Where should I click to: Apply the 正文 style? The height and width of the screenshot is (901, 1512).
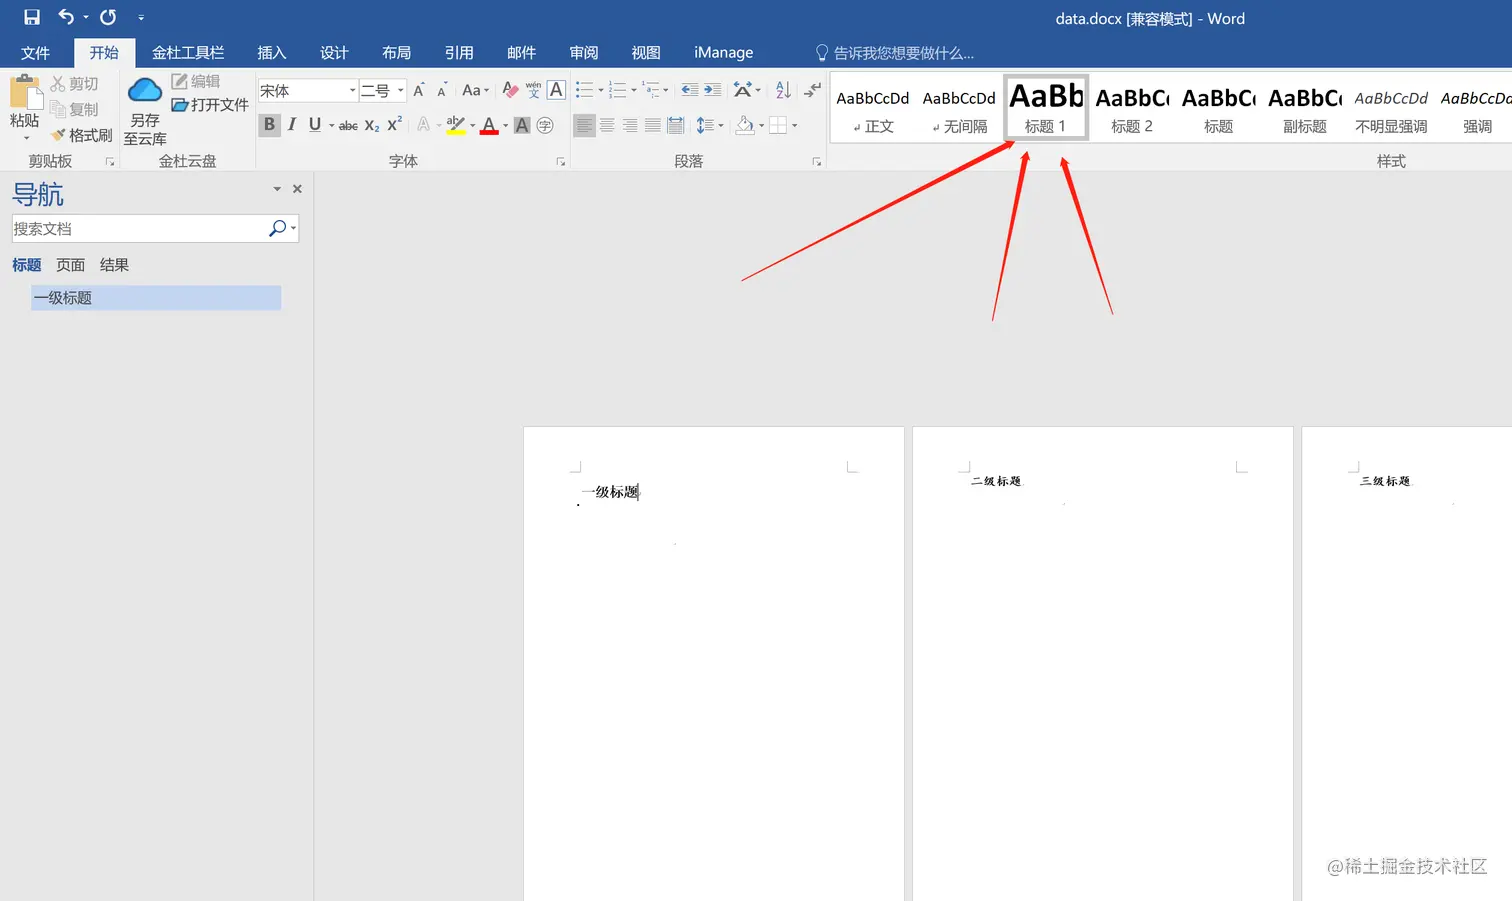(x=873, y=107)
